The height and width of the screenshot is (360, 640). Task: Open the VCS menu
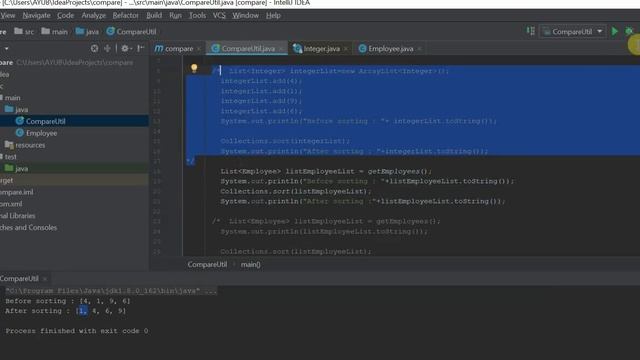pyautogui.click(x=219, y=16)
